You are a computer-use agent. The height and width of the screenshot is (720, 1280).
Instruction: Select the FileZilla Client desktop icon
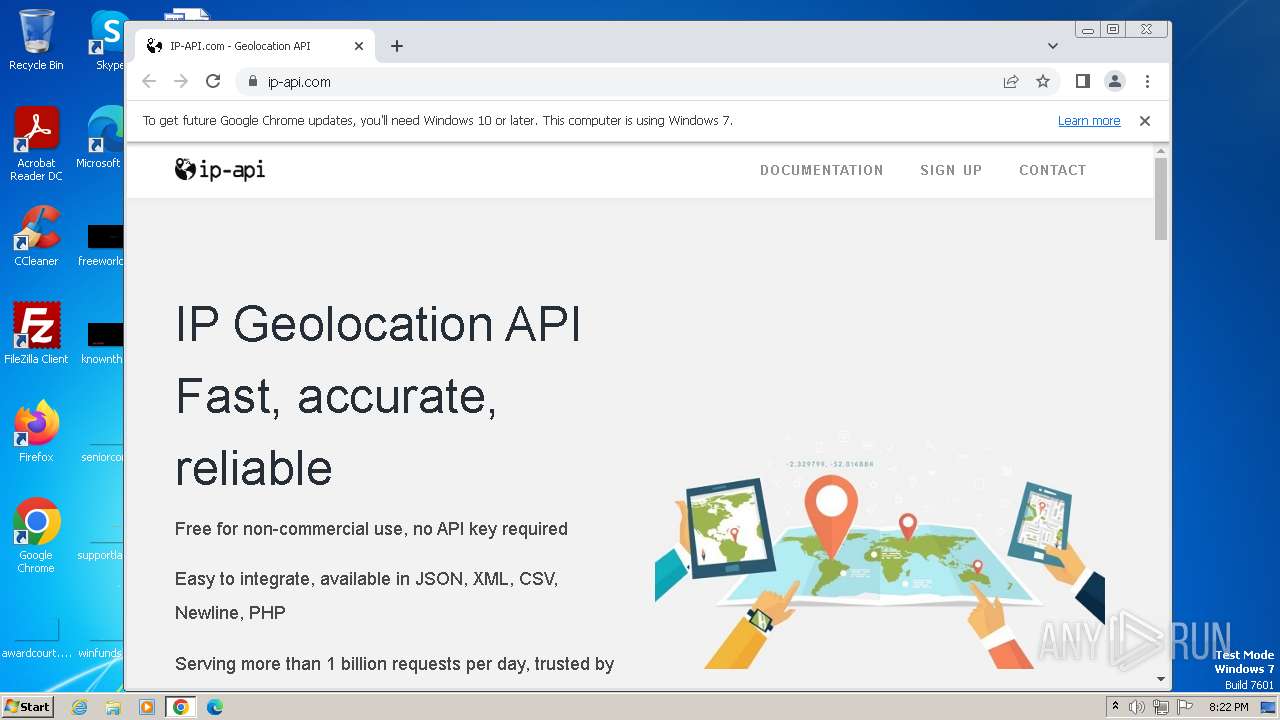[36, 333]
